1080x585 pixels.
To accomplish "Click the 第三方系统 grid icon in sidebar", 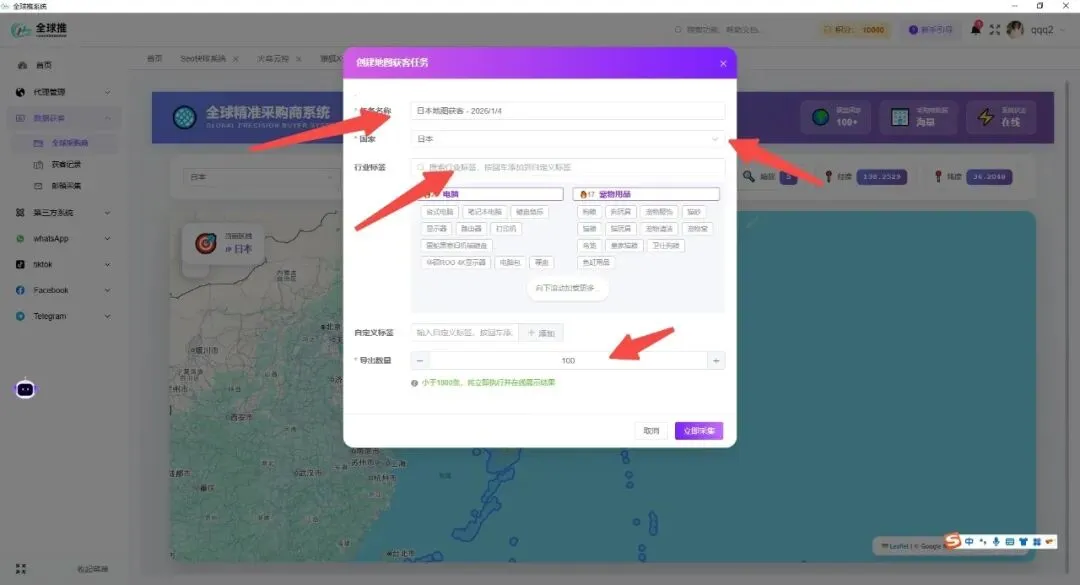I will (20, 212).
